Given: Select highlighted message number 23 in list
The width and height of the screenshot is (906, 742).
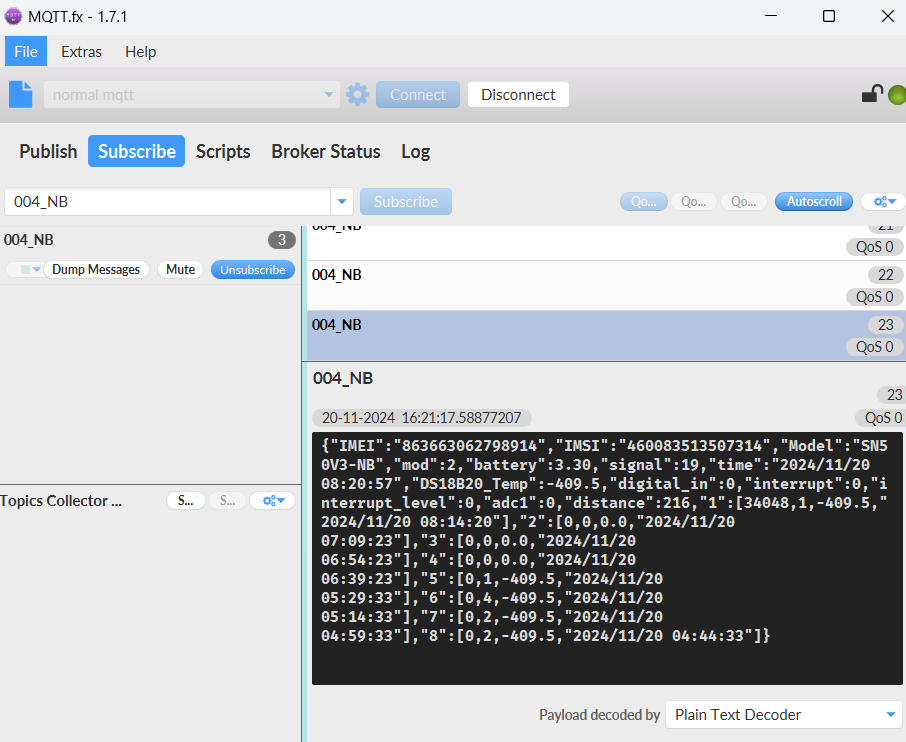Looking at the screenshot, I should click(606, 336).
